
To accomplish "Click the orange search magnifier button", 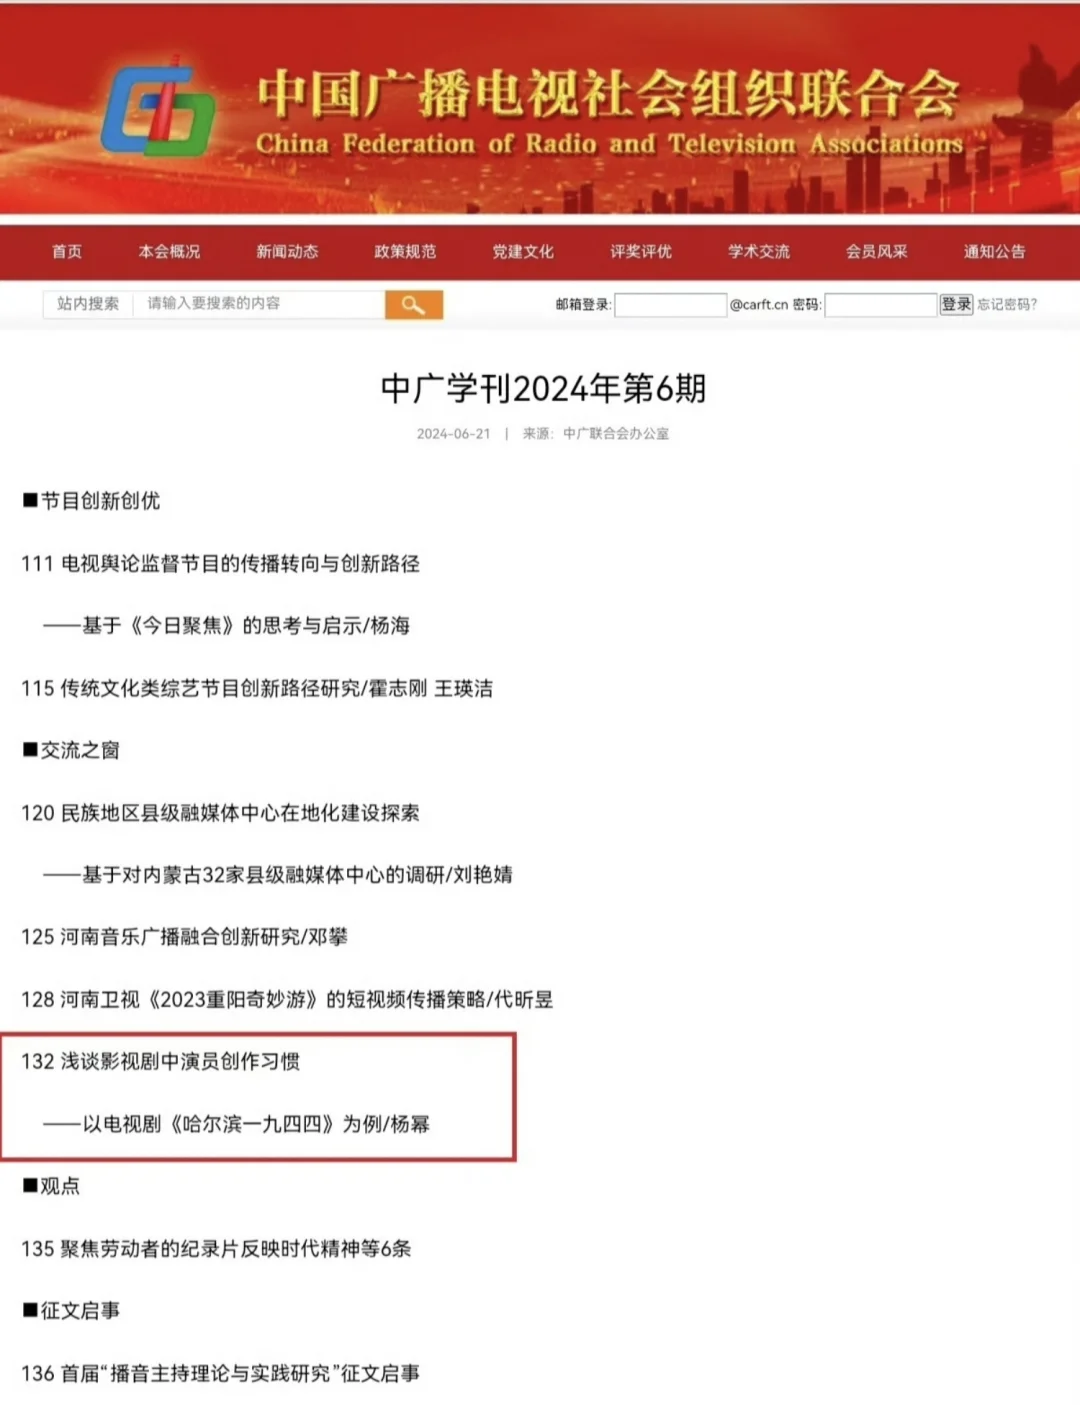I will tap(413, 305).
